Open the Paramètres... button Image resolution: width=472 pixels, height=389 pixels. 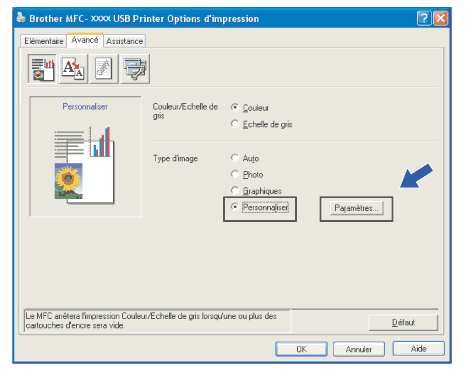(356, 208)
